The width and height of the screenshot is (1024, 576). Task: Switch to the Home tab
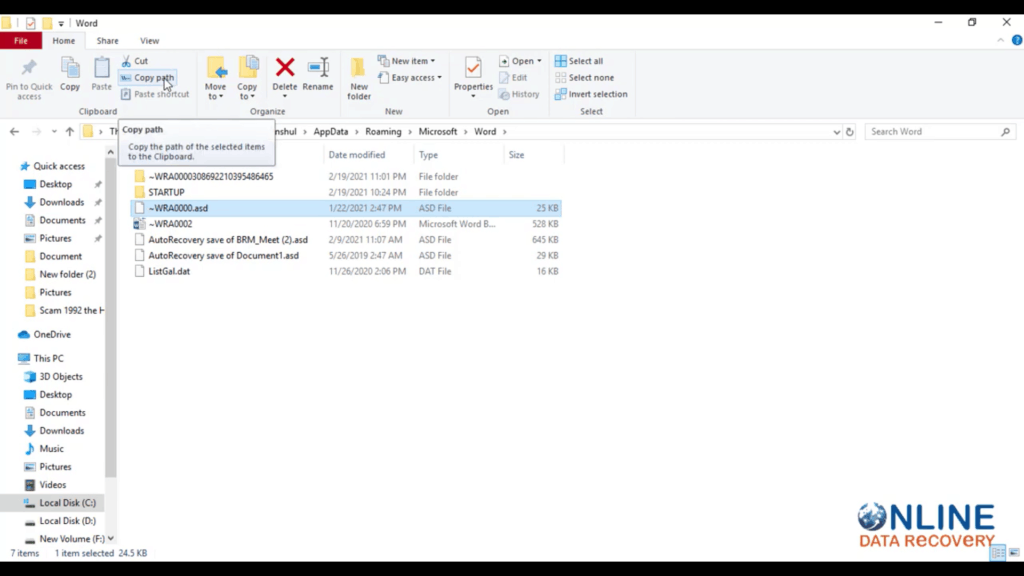(63, 40)
